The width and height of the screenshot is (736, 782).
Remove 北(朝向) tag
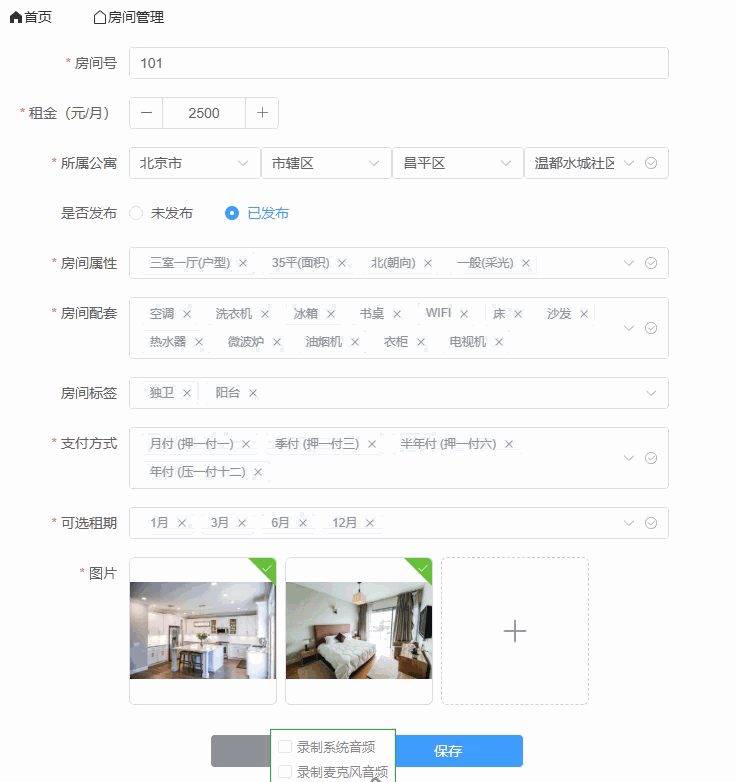pyautogui.click(x=428, y=263)
